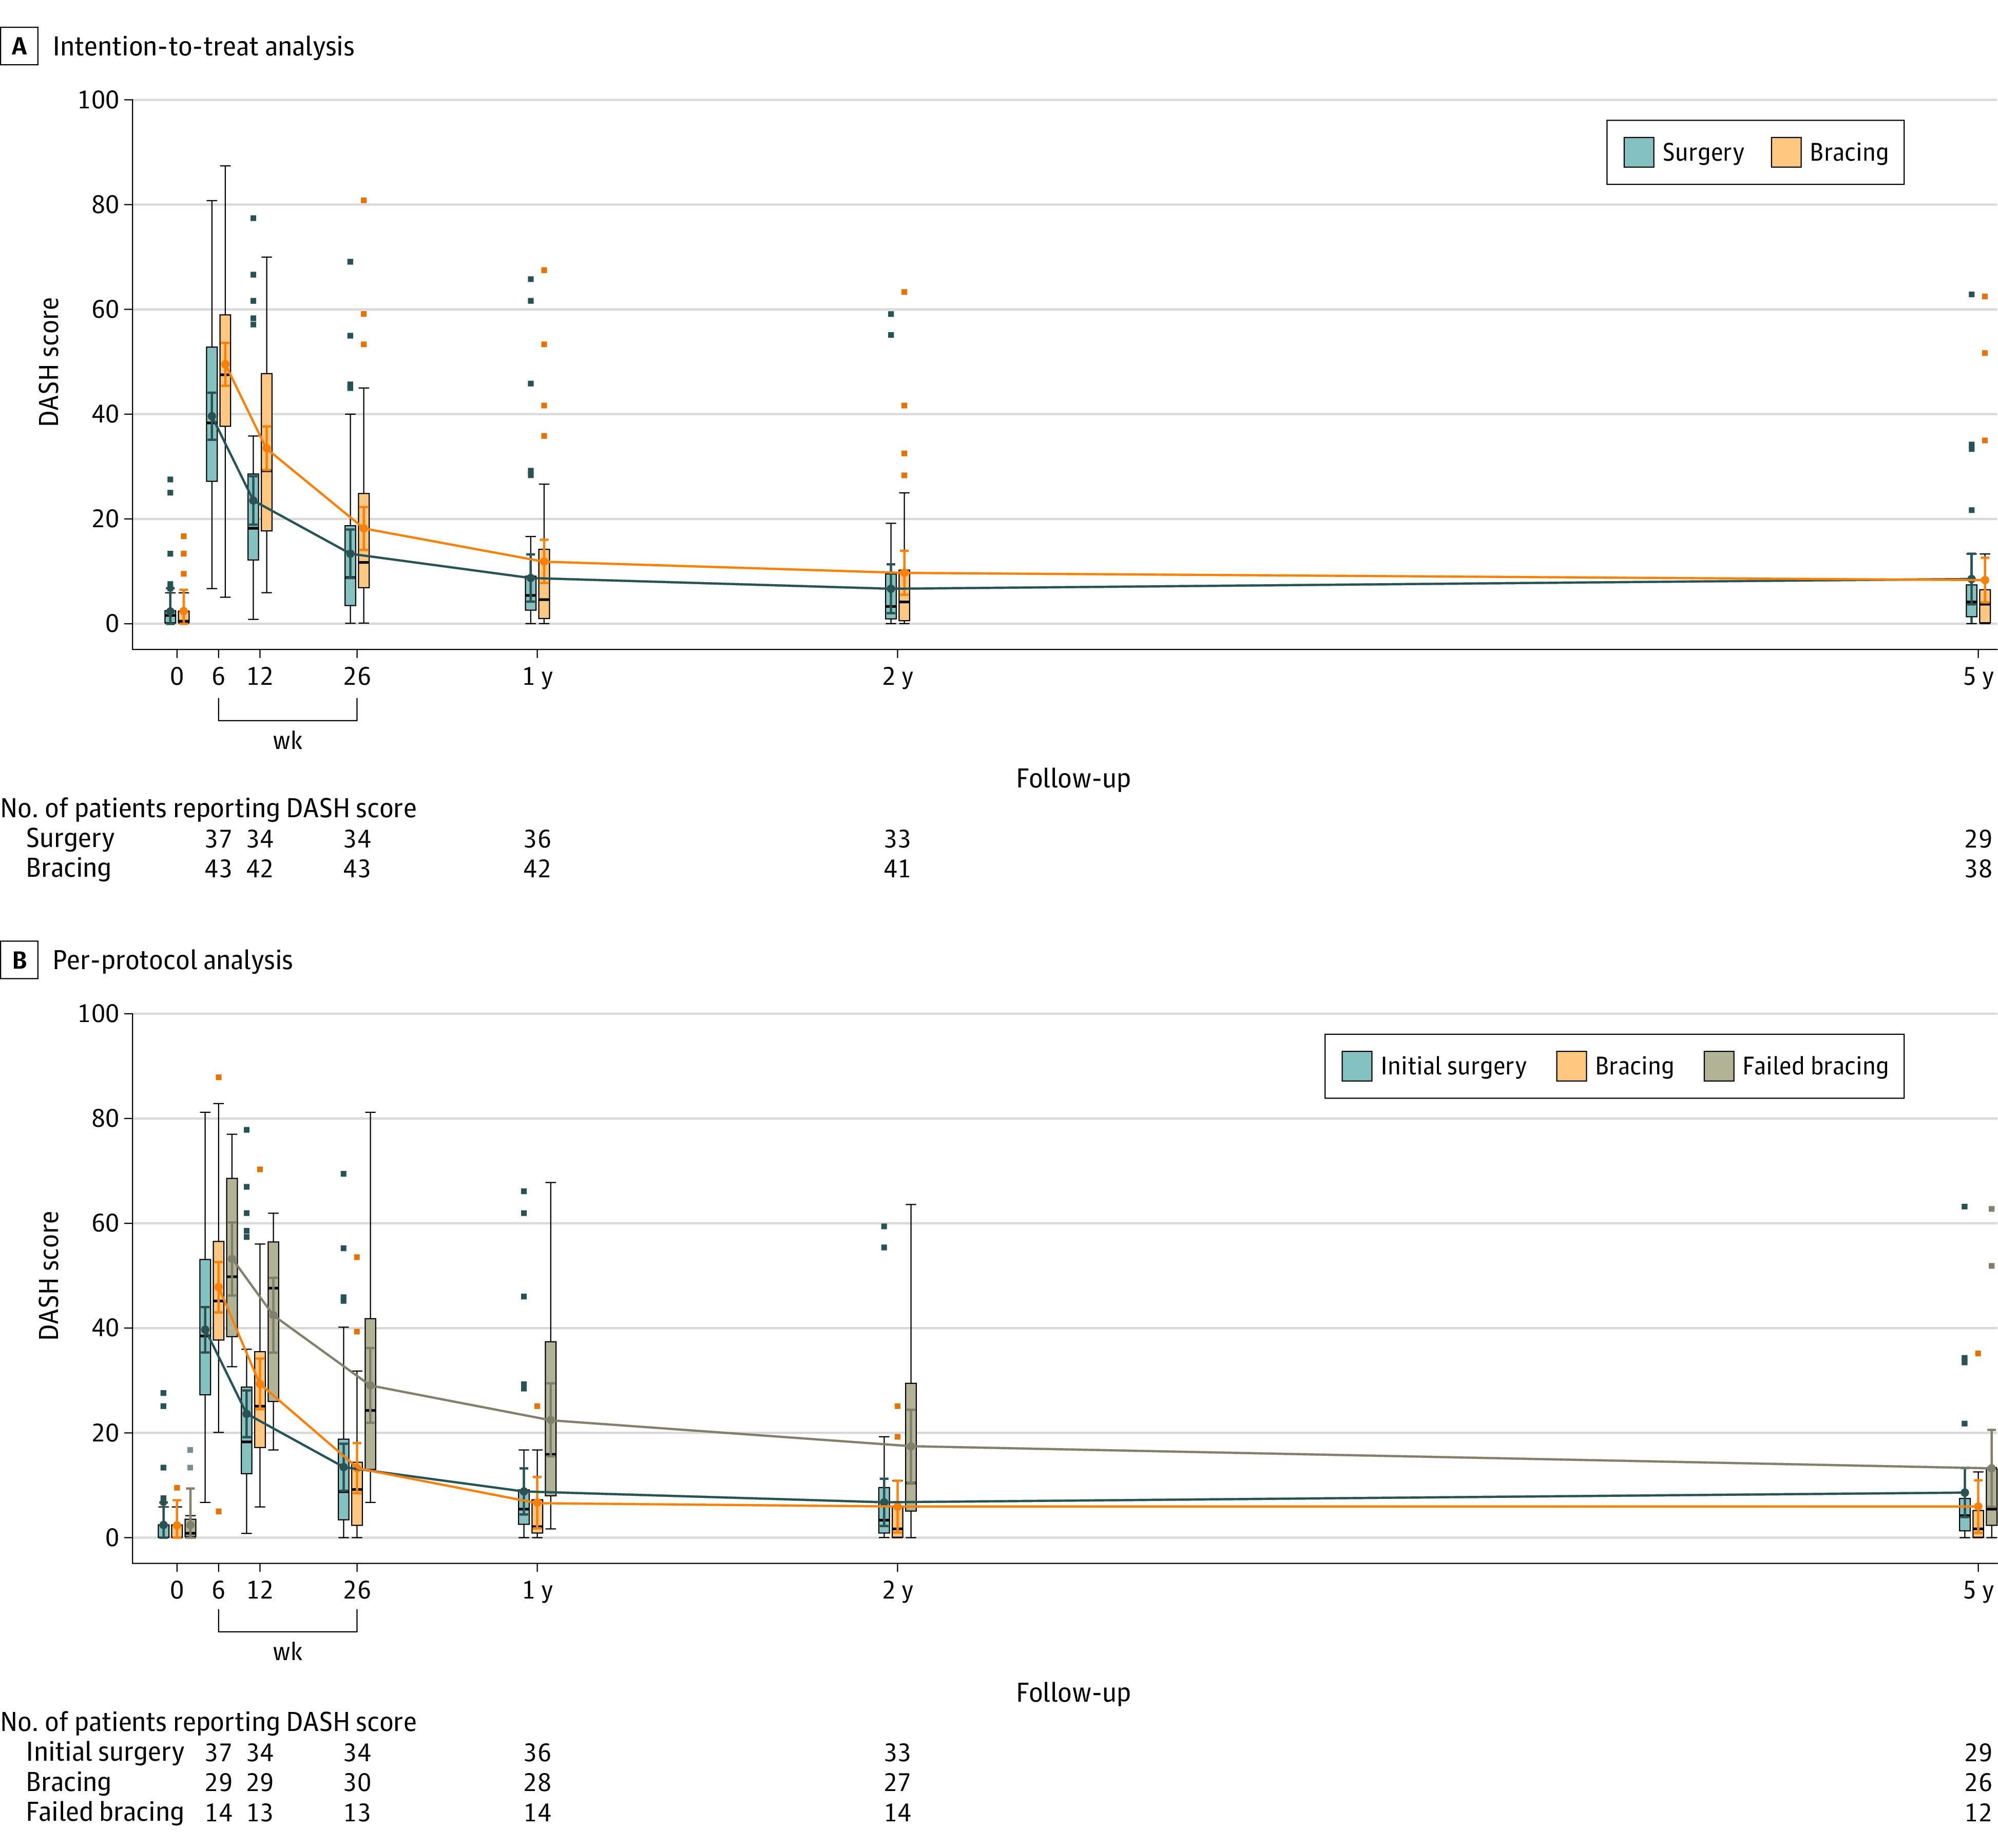The width and height of the screenshot is (1998, 1848).
Task: Click the x-axis tick '26' in panel A
Action: (357, 677)
